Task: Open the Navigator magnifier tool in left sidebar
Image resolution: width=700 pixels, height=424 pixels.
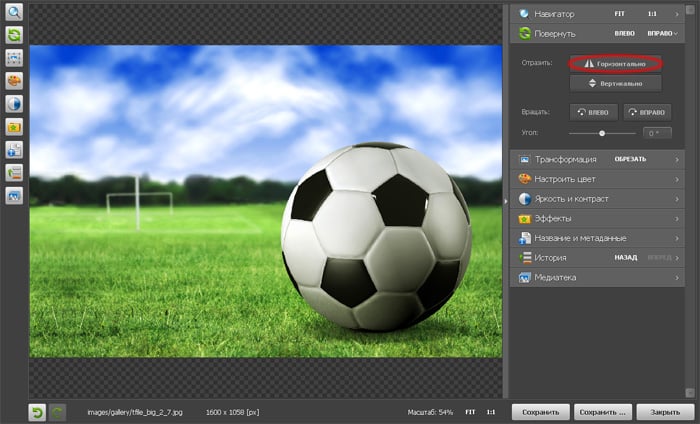Action: (x=14, y=13)
